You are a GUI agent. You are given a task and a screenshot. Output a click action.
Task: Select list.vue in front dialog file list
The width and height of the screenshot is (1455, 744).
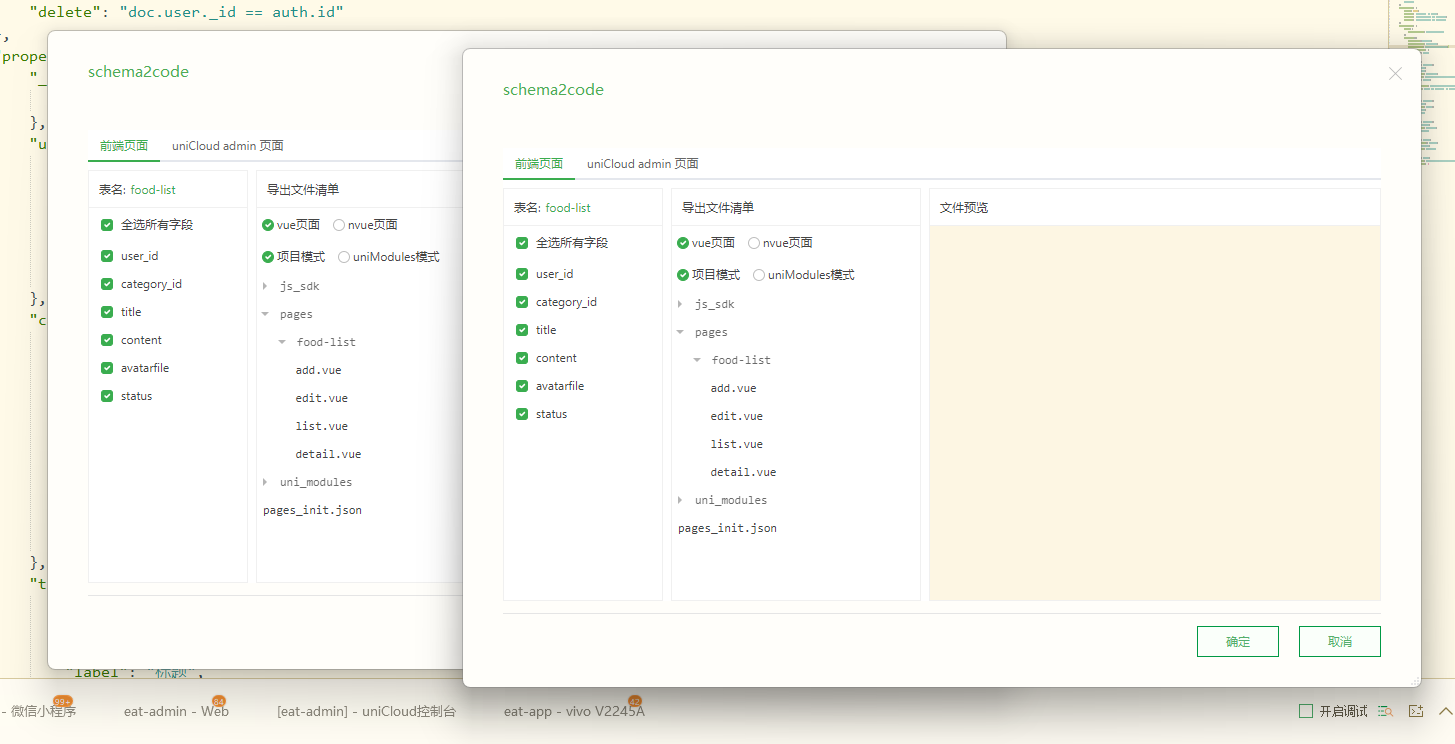point(736,444)
